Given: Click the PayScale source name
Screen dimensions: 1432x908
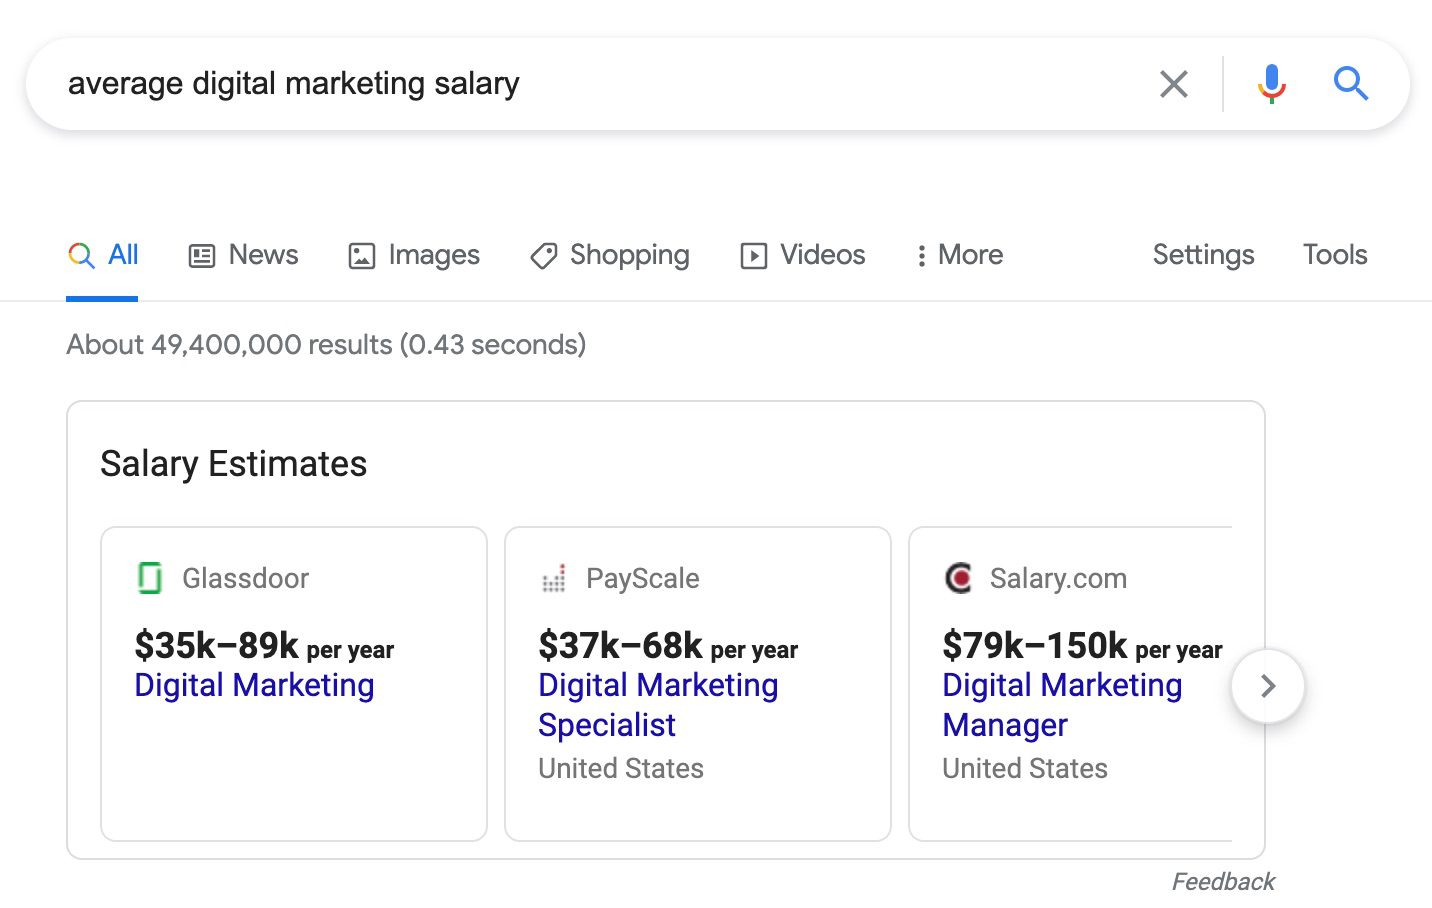Looking at the screenshot, I should (x=643, y=578).
